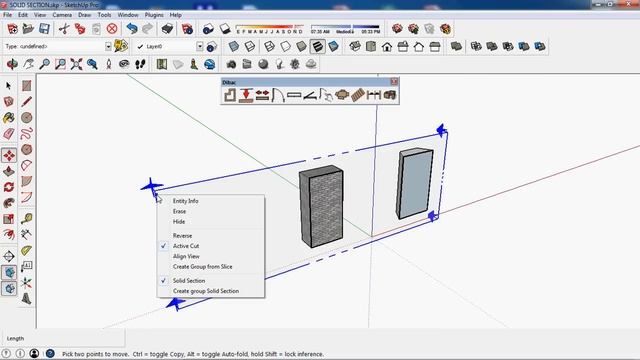This screenshot has height=360, width=640.
Task: Switch to Front house view
Action: [x=387, y=47]
